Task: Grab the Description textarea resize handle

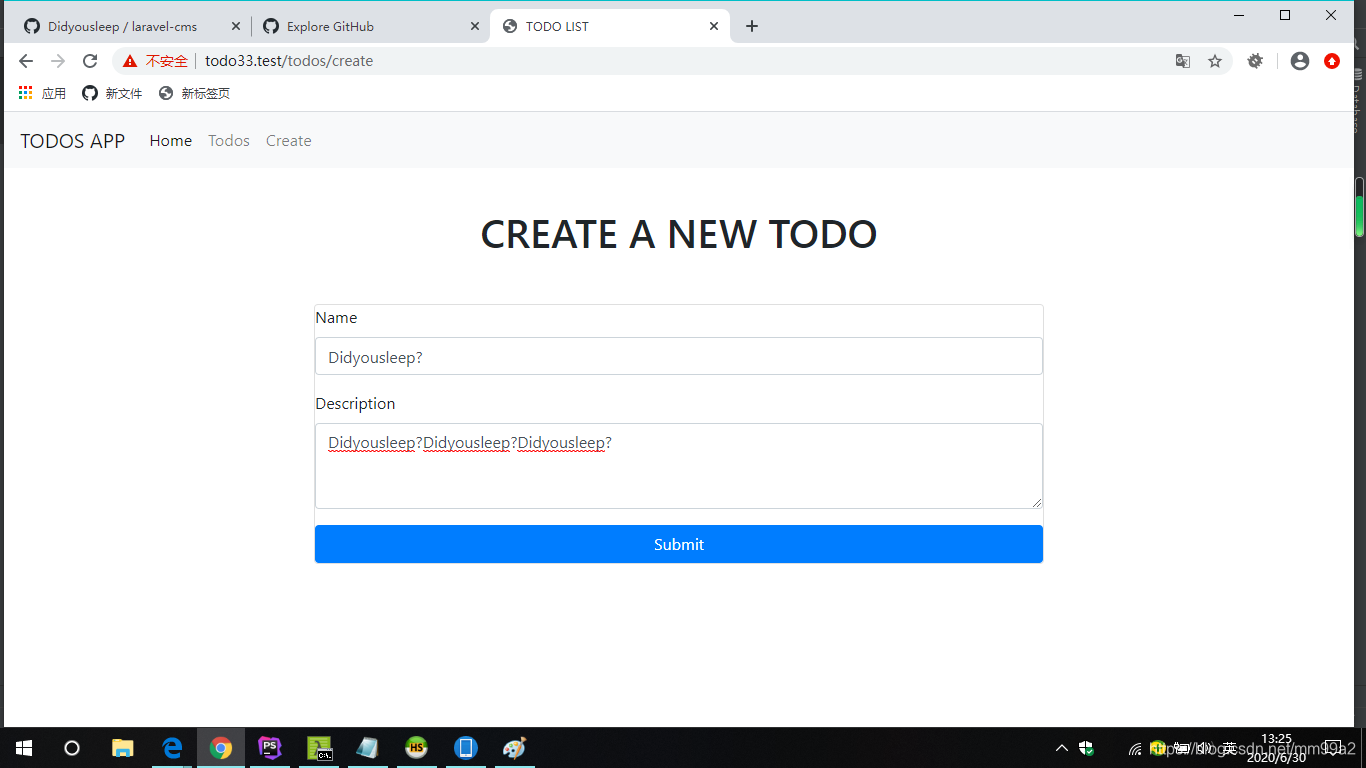Action: tap(1036, 503)
